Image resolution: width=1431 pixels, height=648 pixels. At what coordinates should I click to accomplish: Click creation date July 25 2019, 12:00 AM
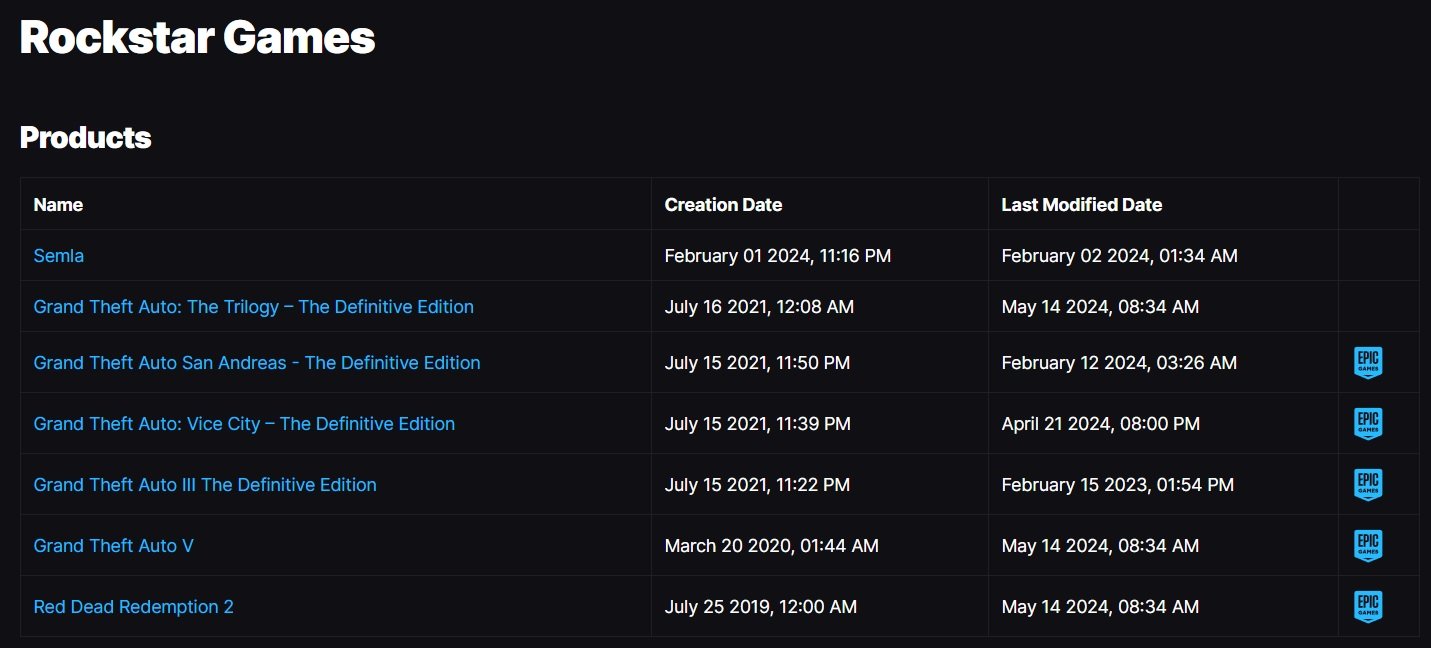point(761,607)
